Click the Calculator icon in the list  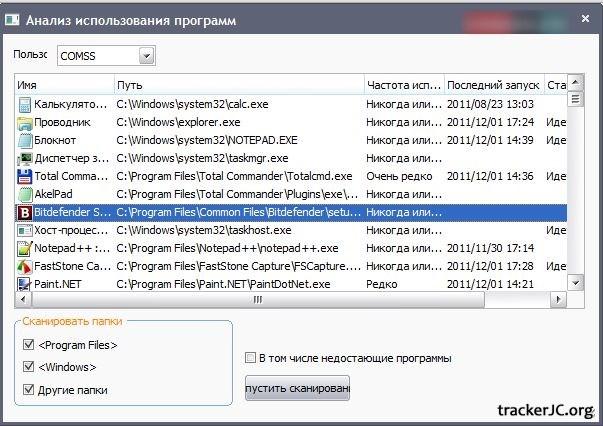(x=25, y=104)
